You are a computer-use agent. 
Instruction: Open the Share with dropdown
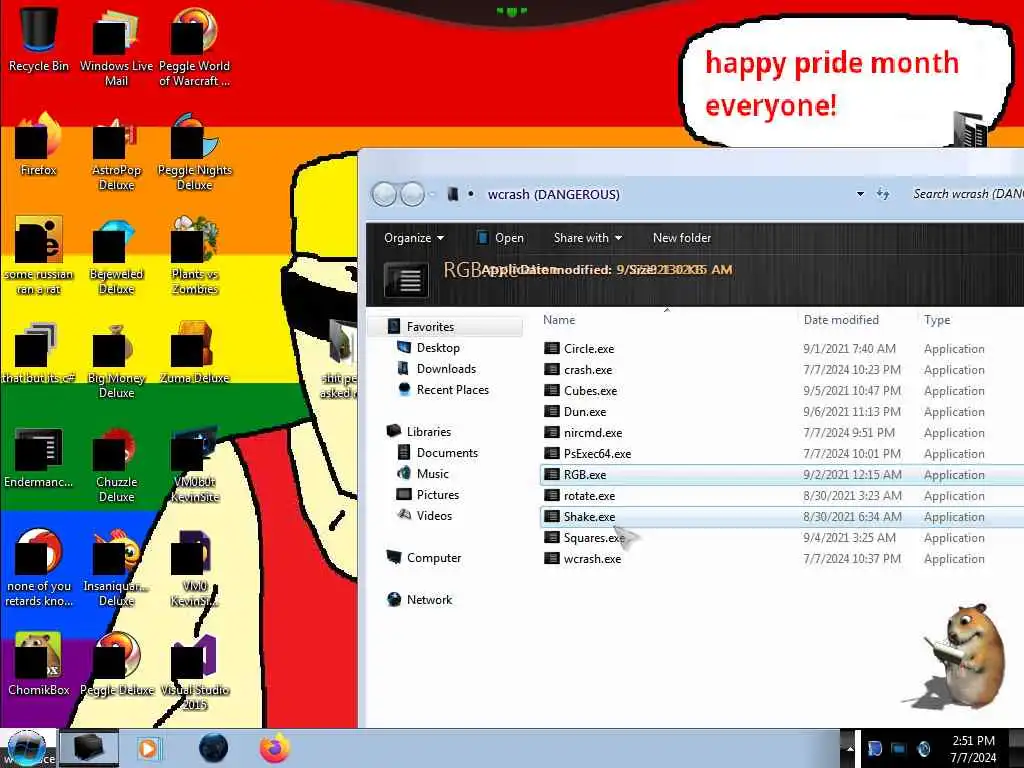[x=588, y=238]
